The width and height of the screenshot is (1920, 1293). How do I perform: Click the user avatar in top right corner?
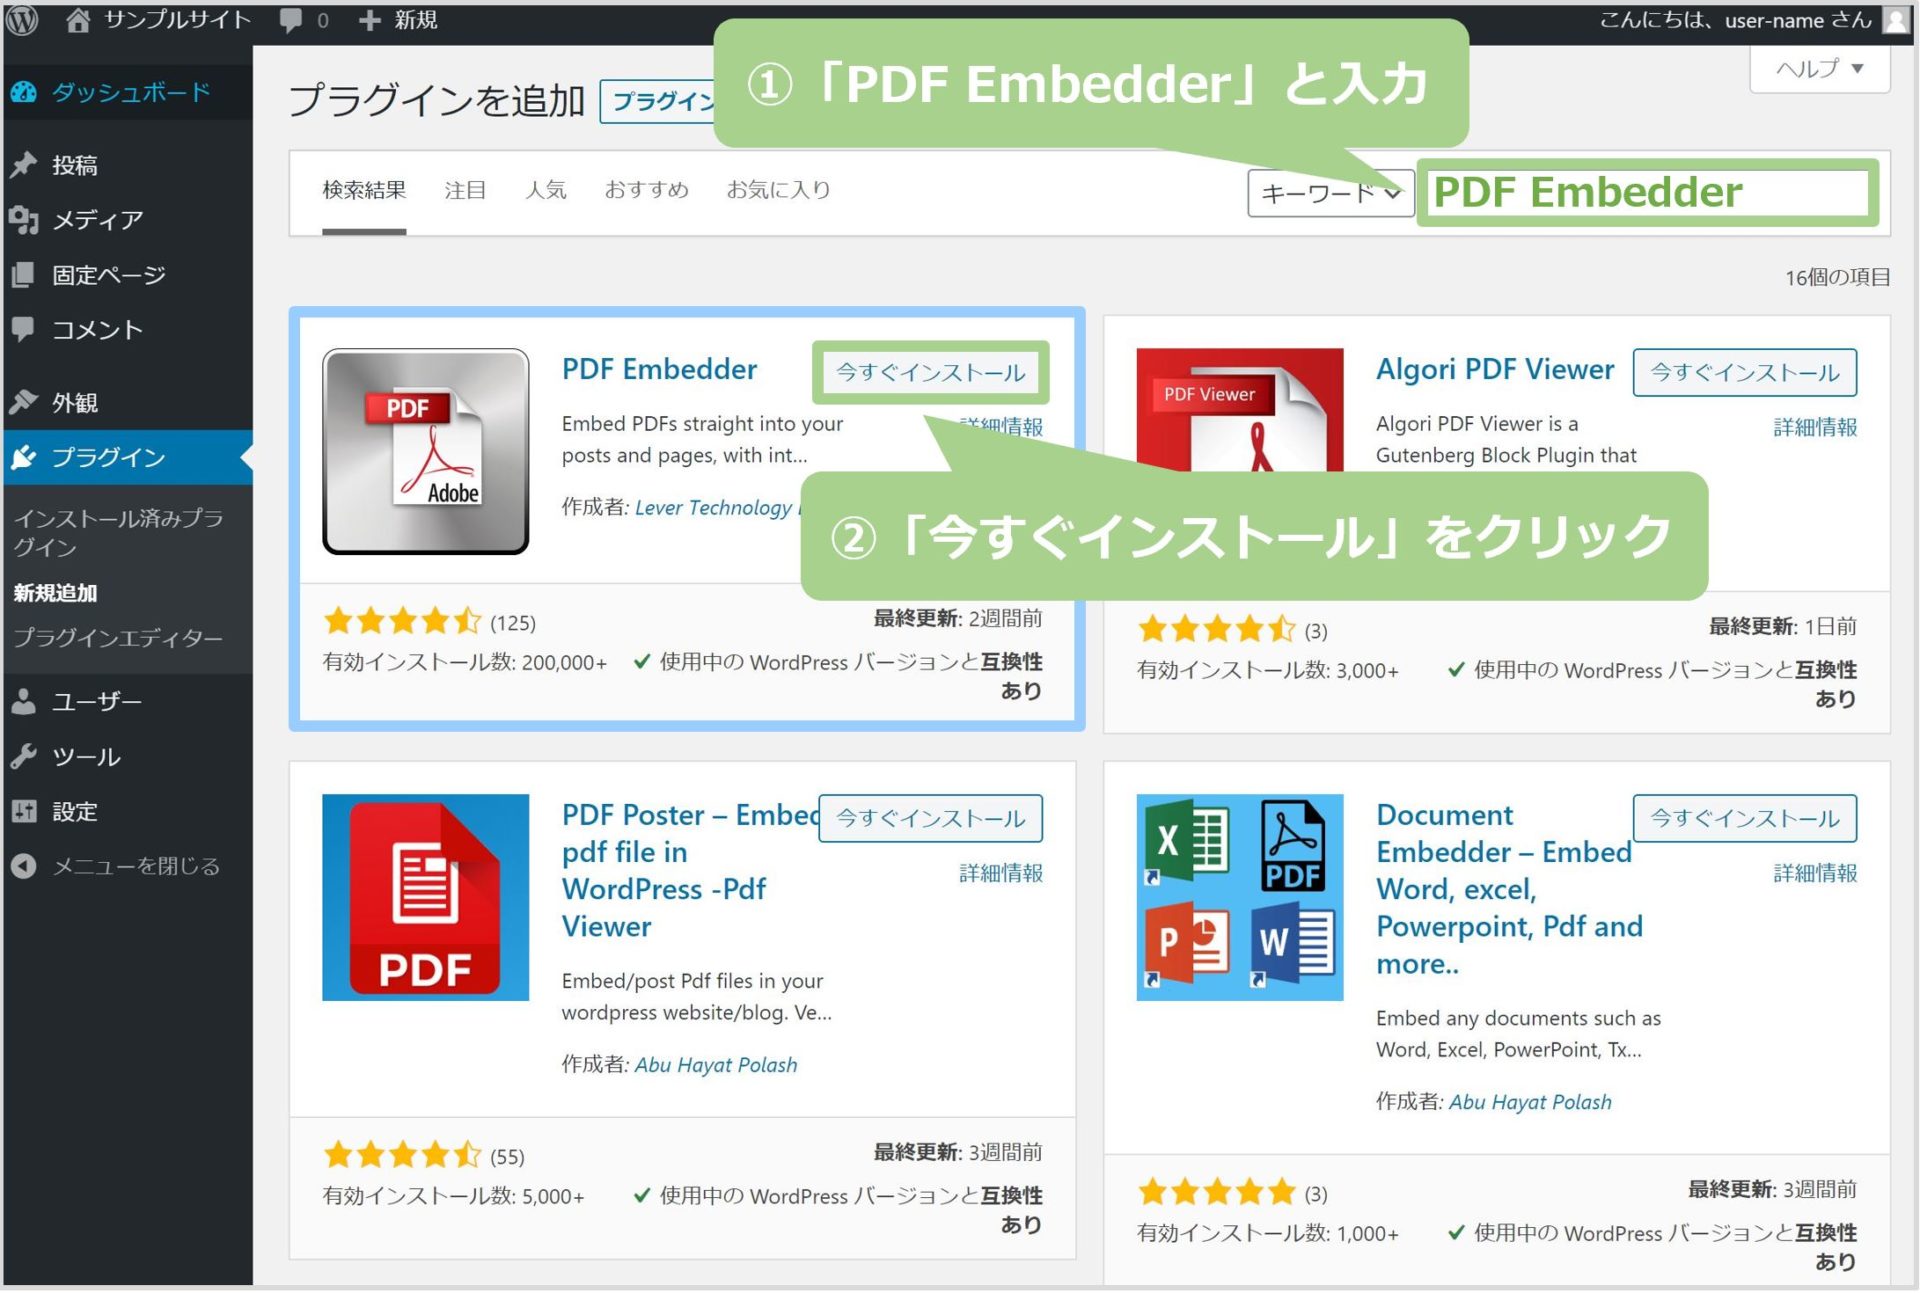1897,19
